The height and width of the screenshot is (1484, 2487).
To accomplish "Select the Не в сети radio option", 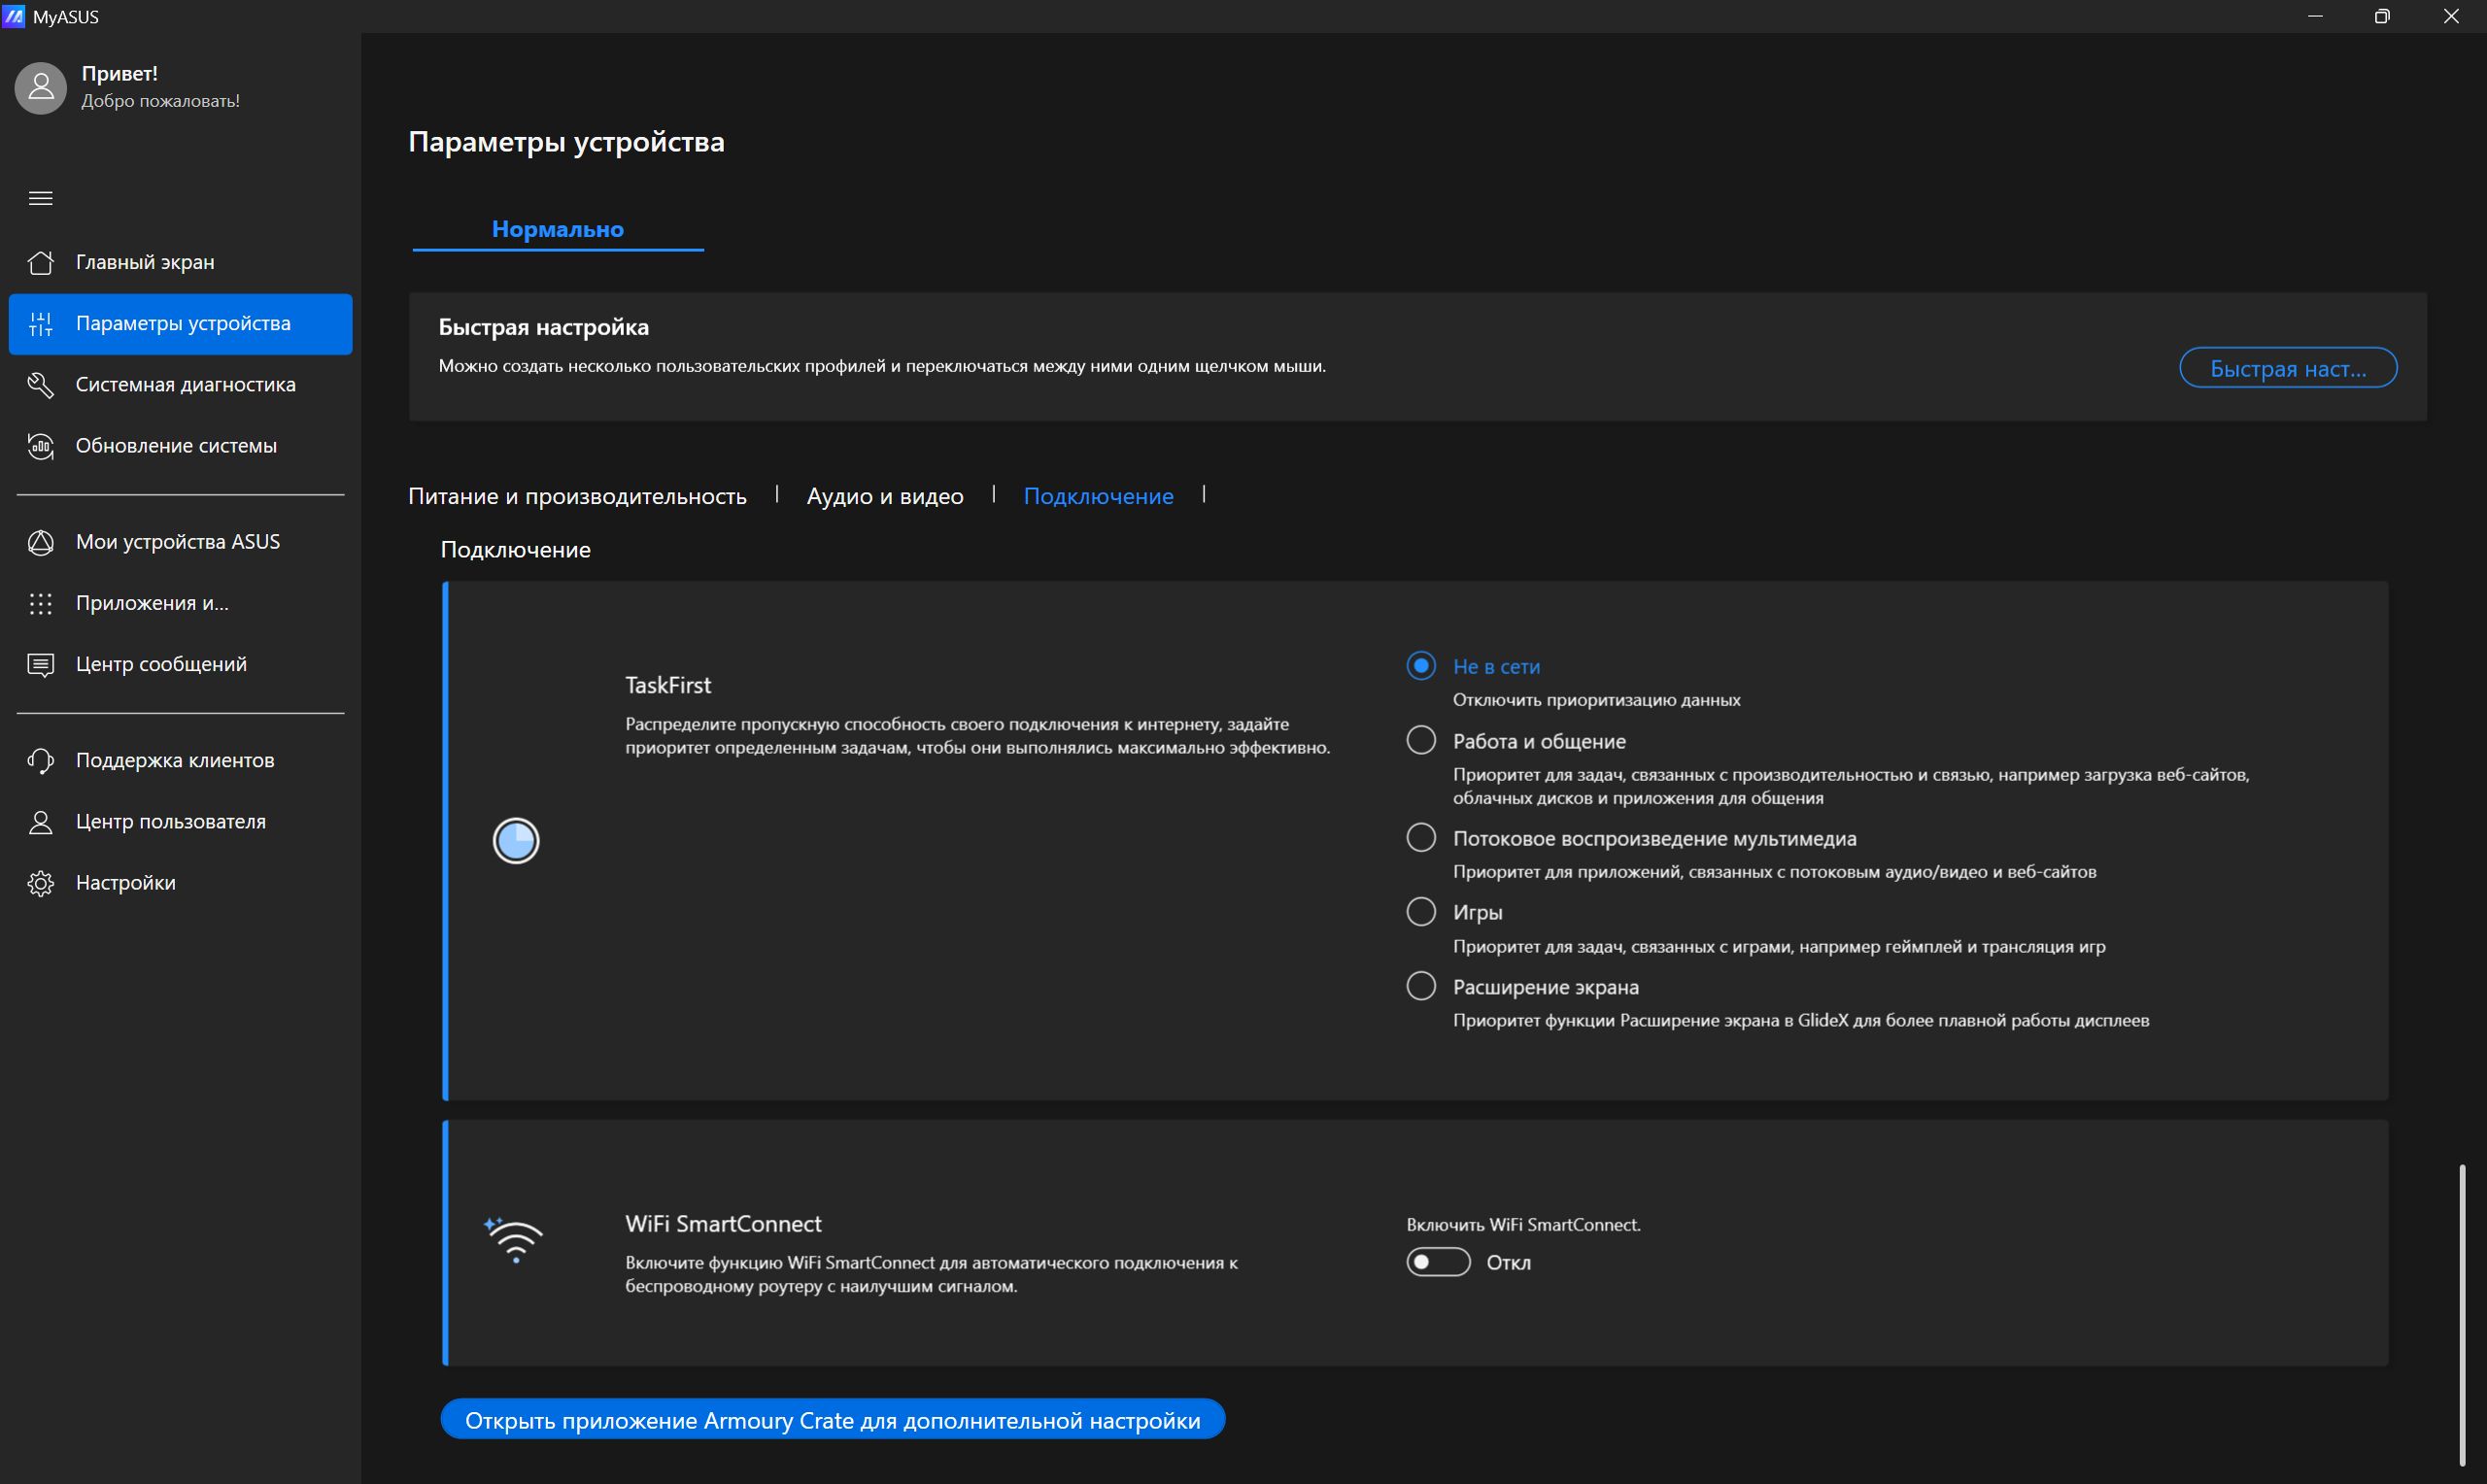I will click(1421, 666).
